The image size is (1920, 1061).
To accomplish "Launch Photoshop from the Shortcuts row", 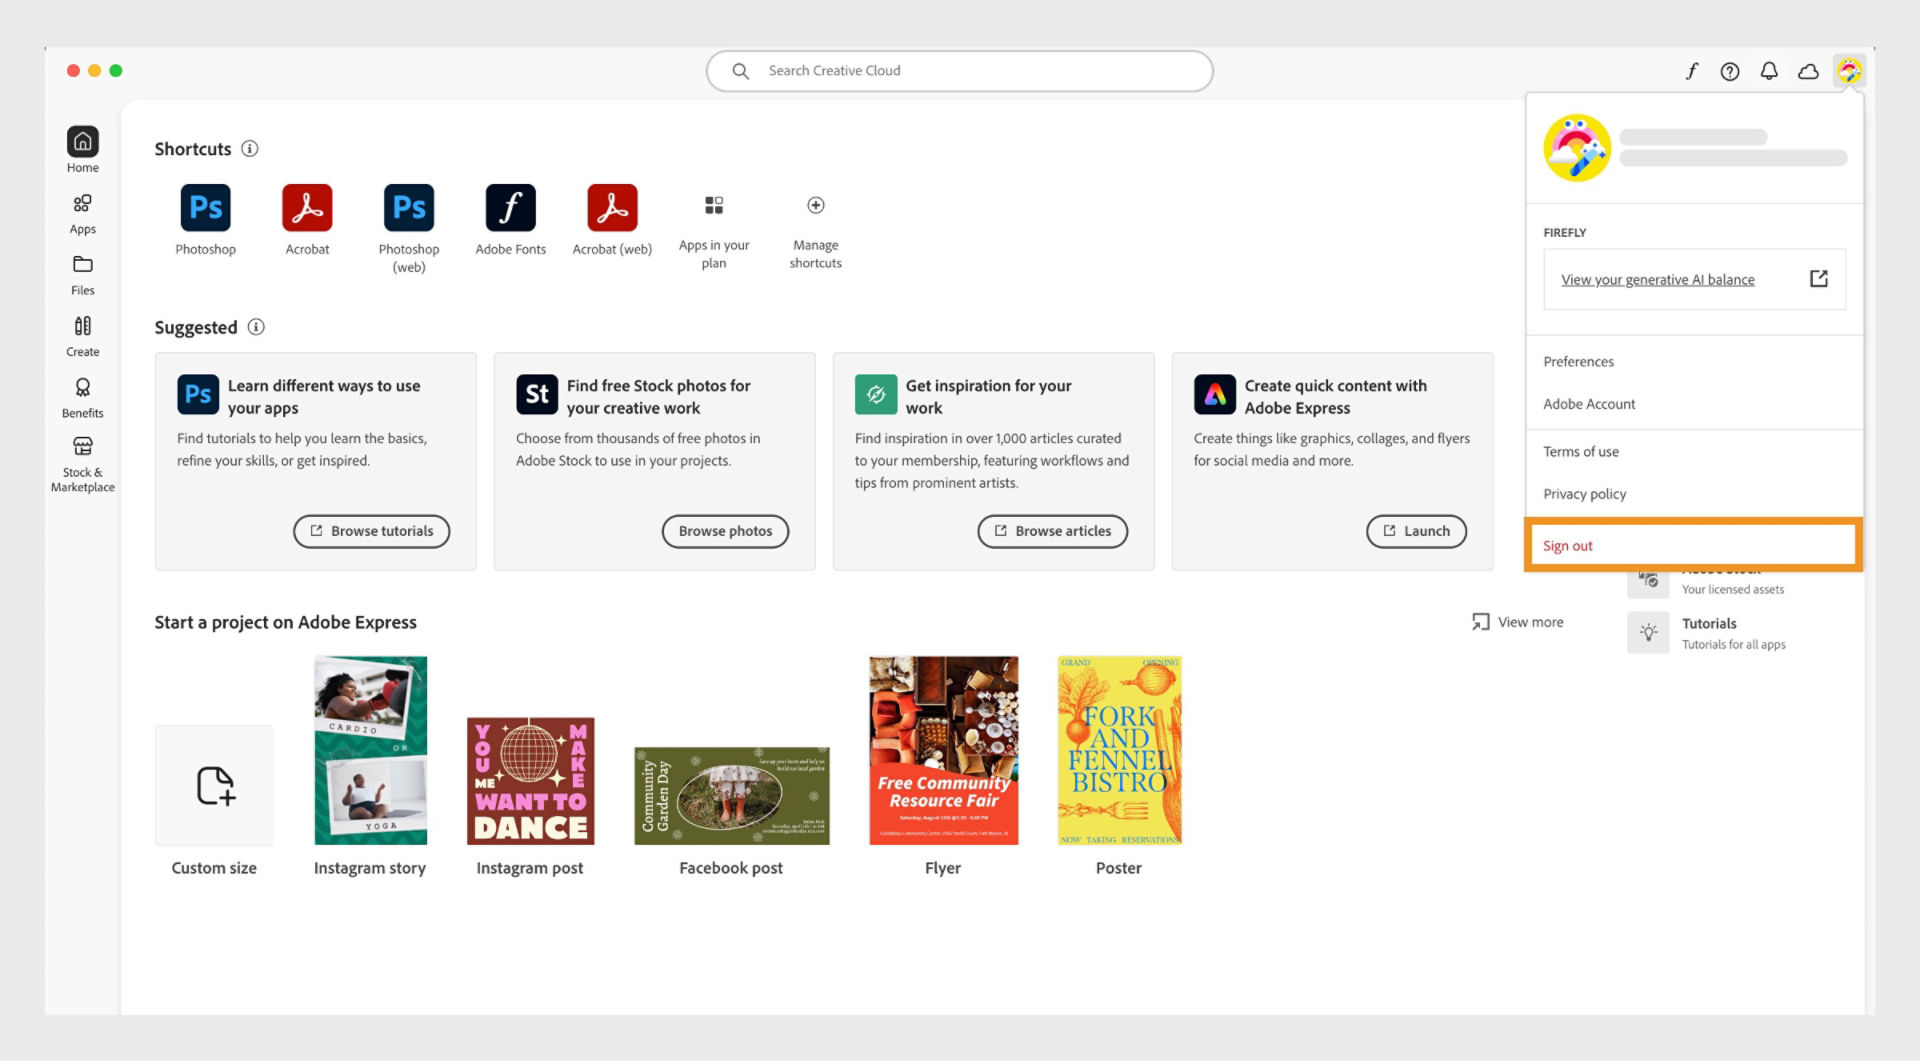I will [x=206, y=207].
